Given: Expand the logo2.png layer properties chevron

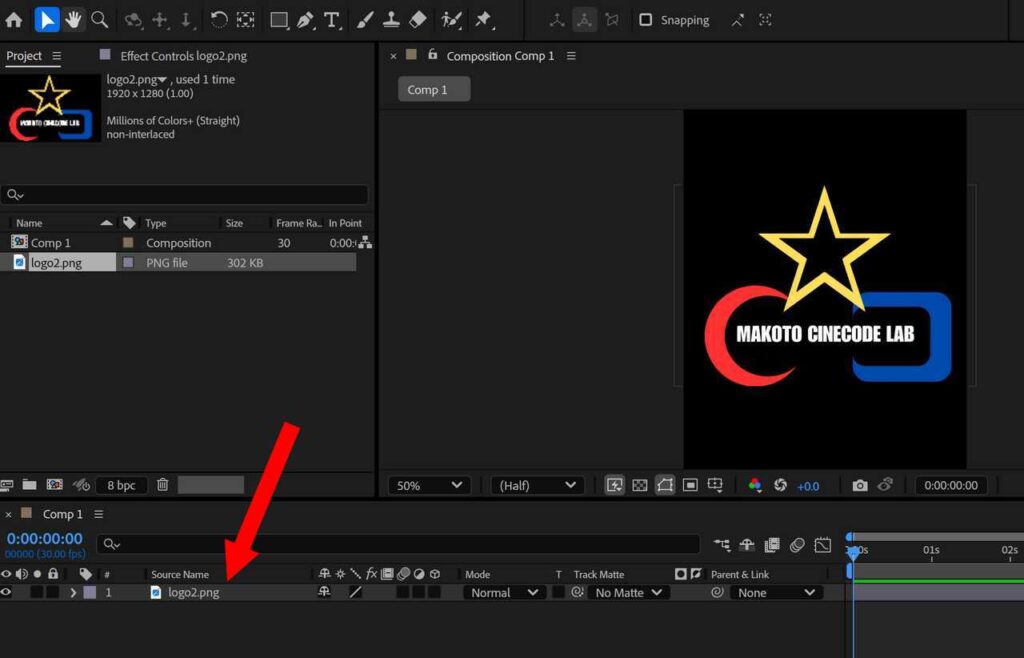Looking at the screenshot, I should tap(73, 593).
